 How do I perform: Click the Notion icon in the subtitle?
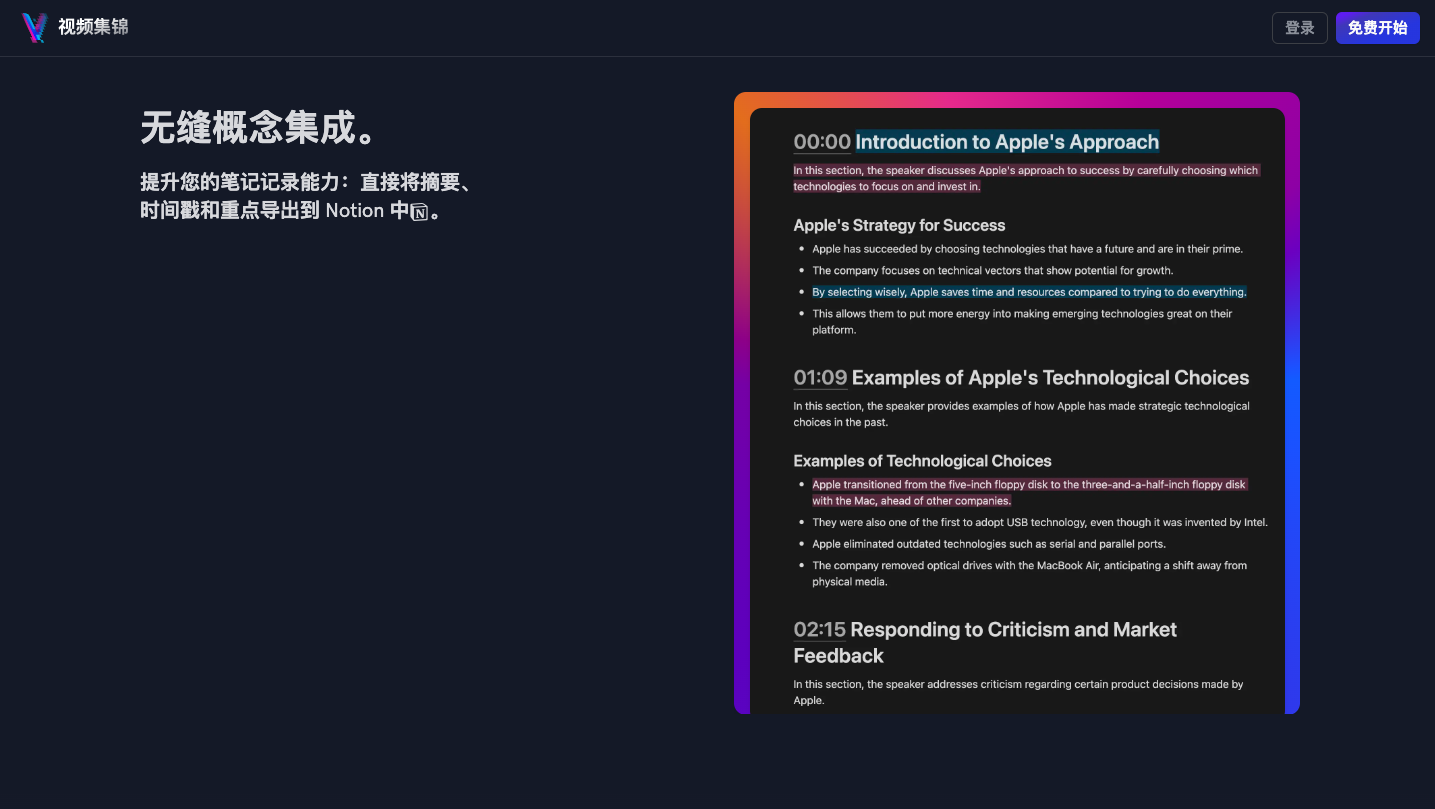click(x=420, y=212)
